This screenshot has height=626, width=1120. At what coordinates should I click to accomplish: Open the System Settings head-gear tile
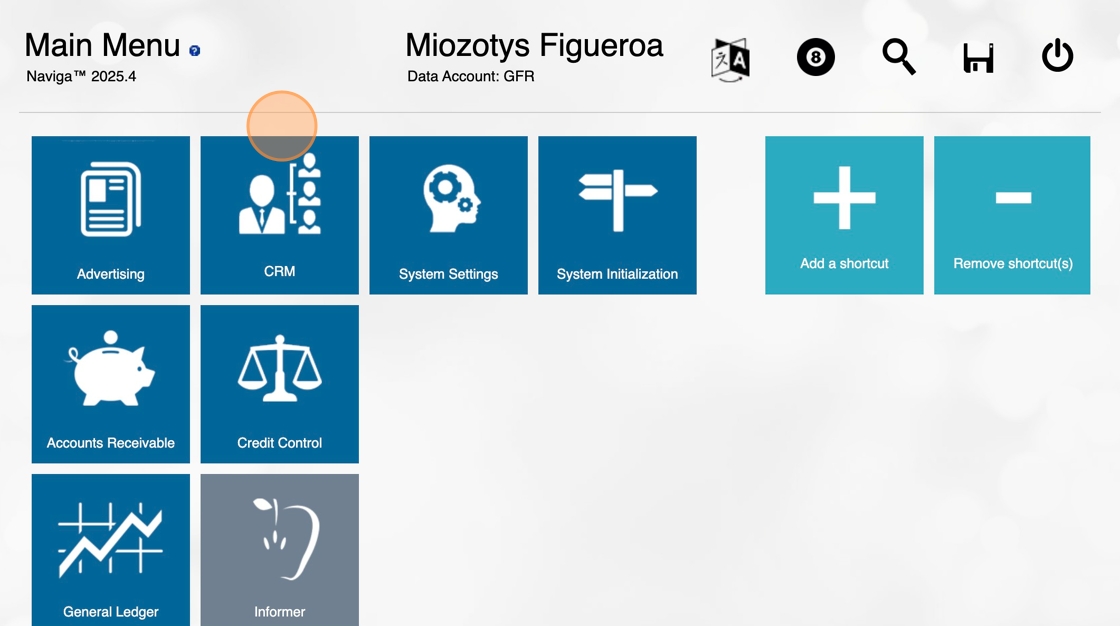click(448, 215)
